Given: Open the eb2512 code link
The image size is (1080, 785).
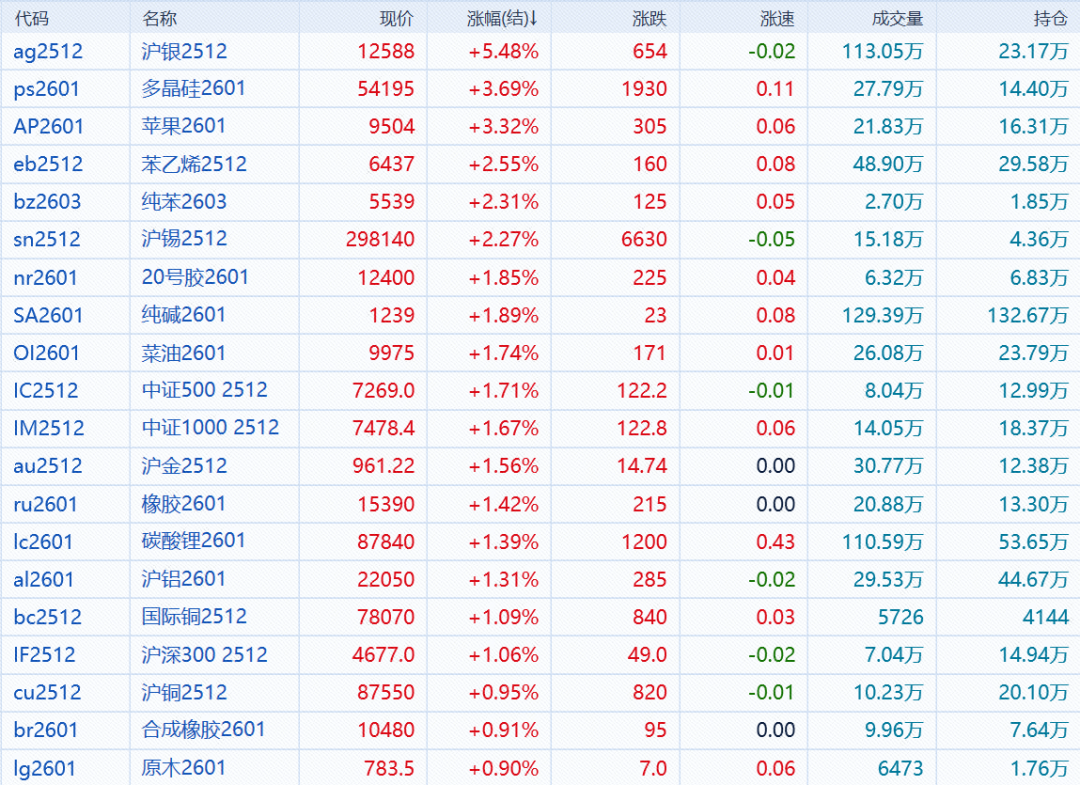Looking at the screenshot, I should 48,165.
